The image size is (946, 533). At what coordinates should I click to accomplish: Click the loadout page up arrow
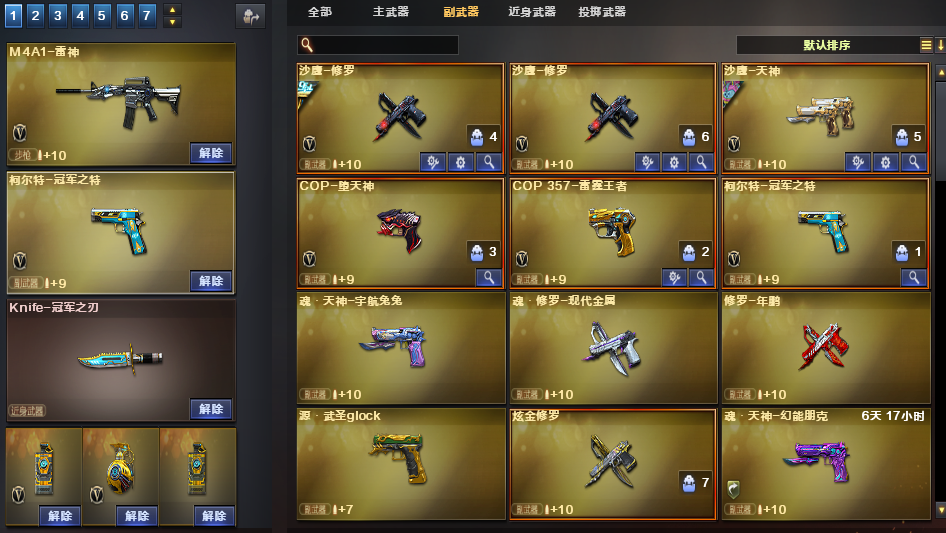coord(173,10)
